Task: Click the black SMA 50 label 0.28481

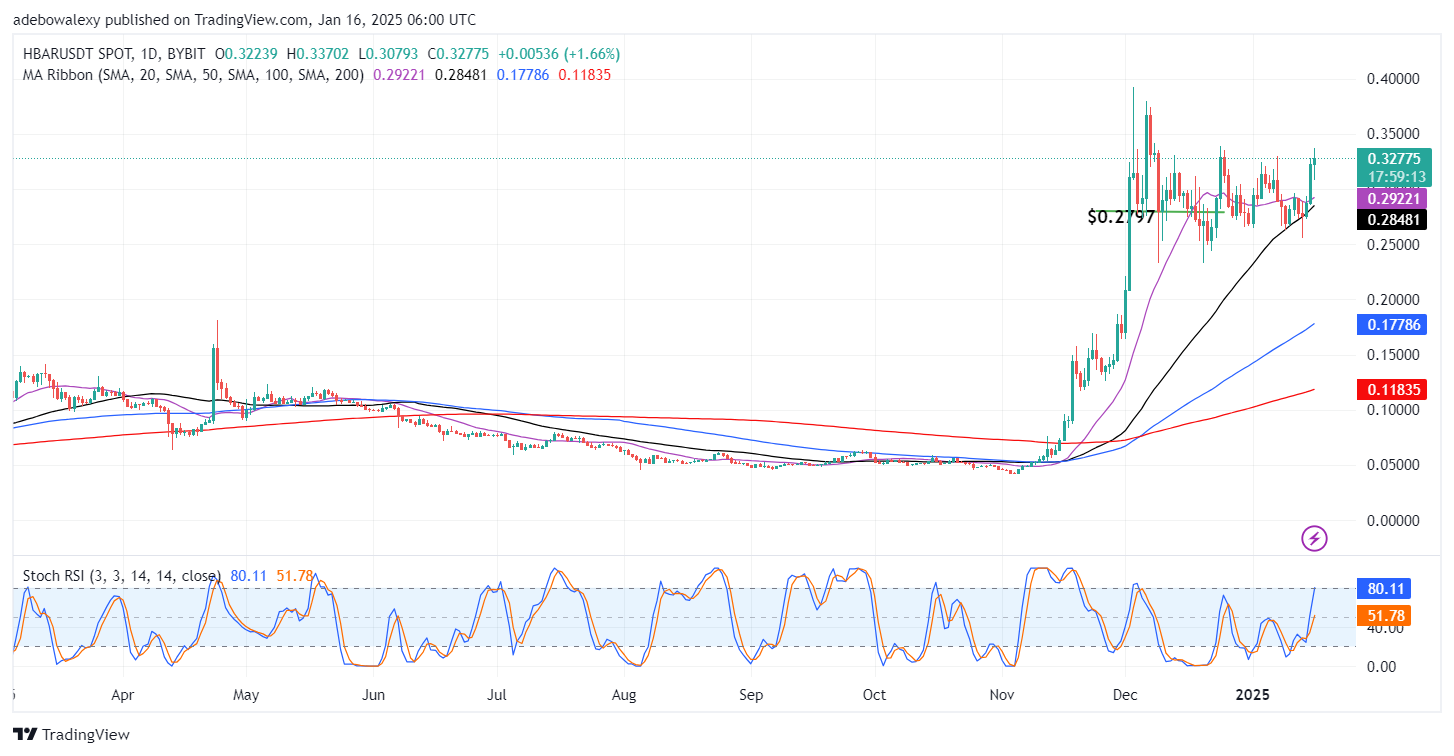Action: pos(1394,221)
